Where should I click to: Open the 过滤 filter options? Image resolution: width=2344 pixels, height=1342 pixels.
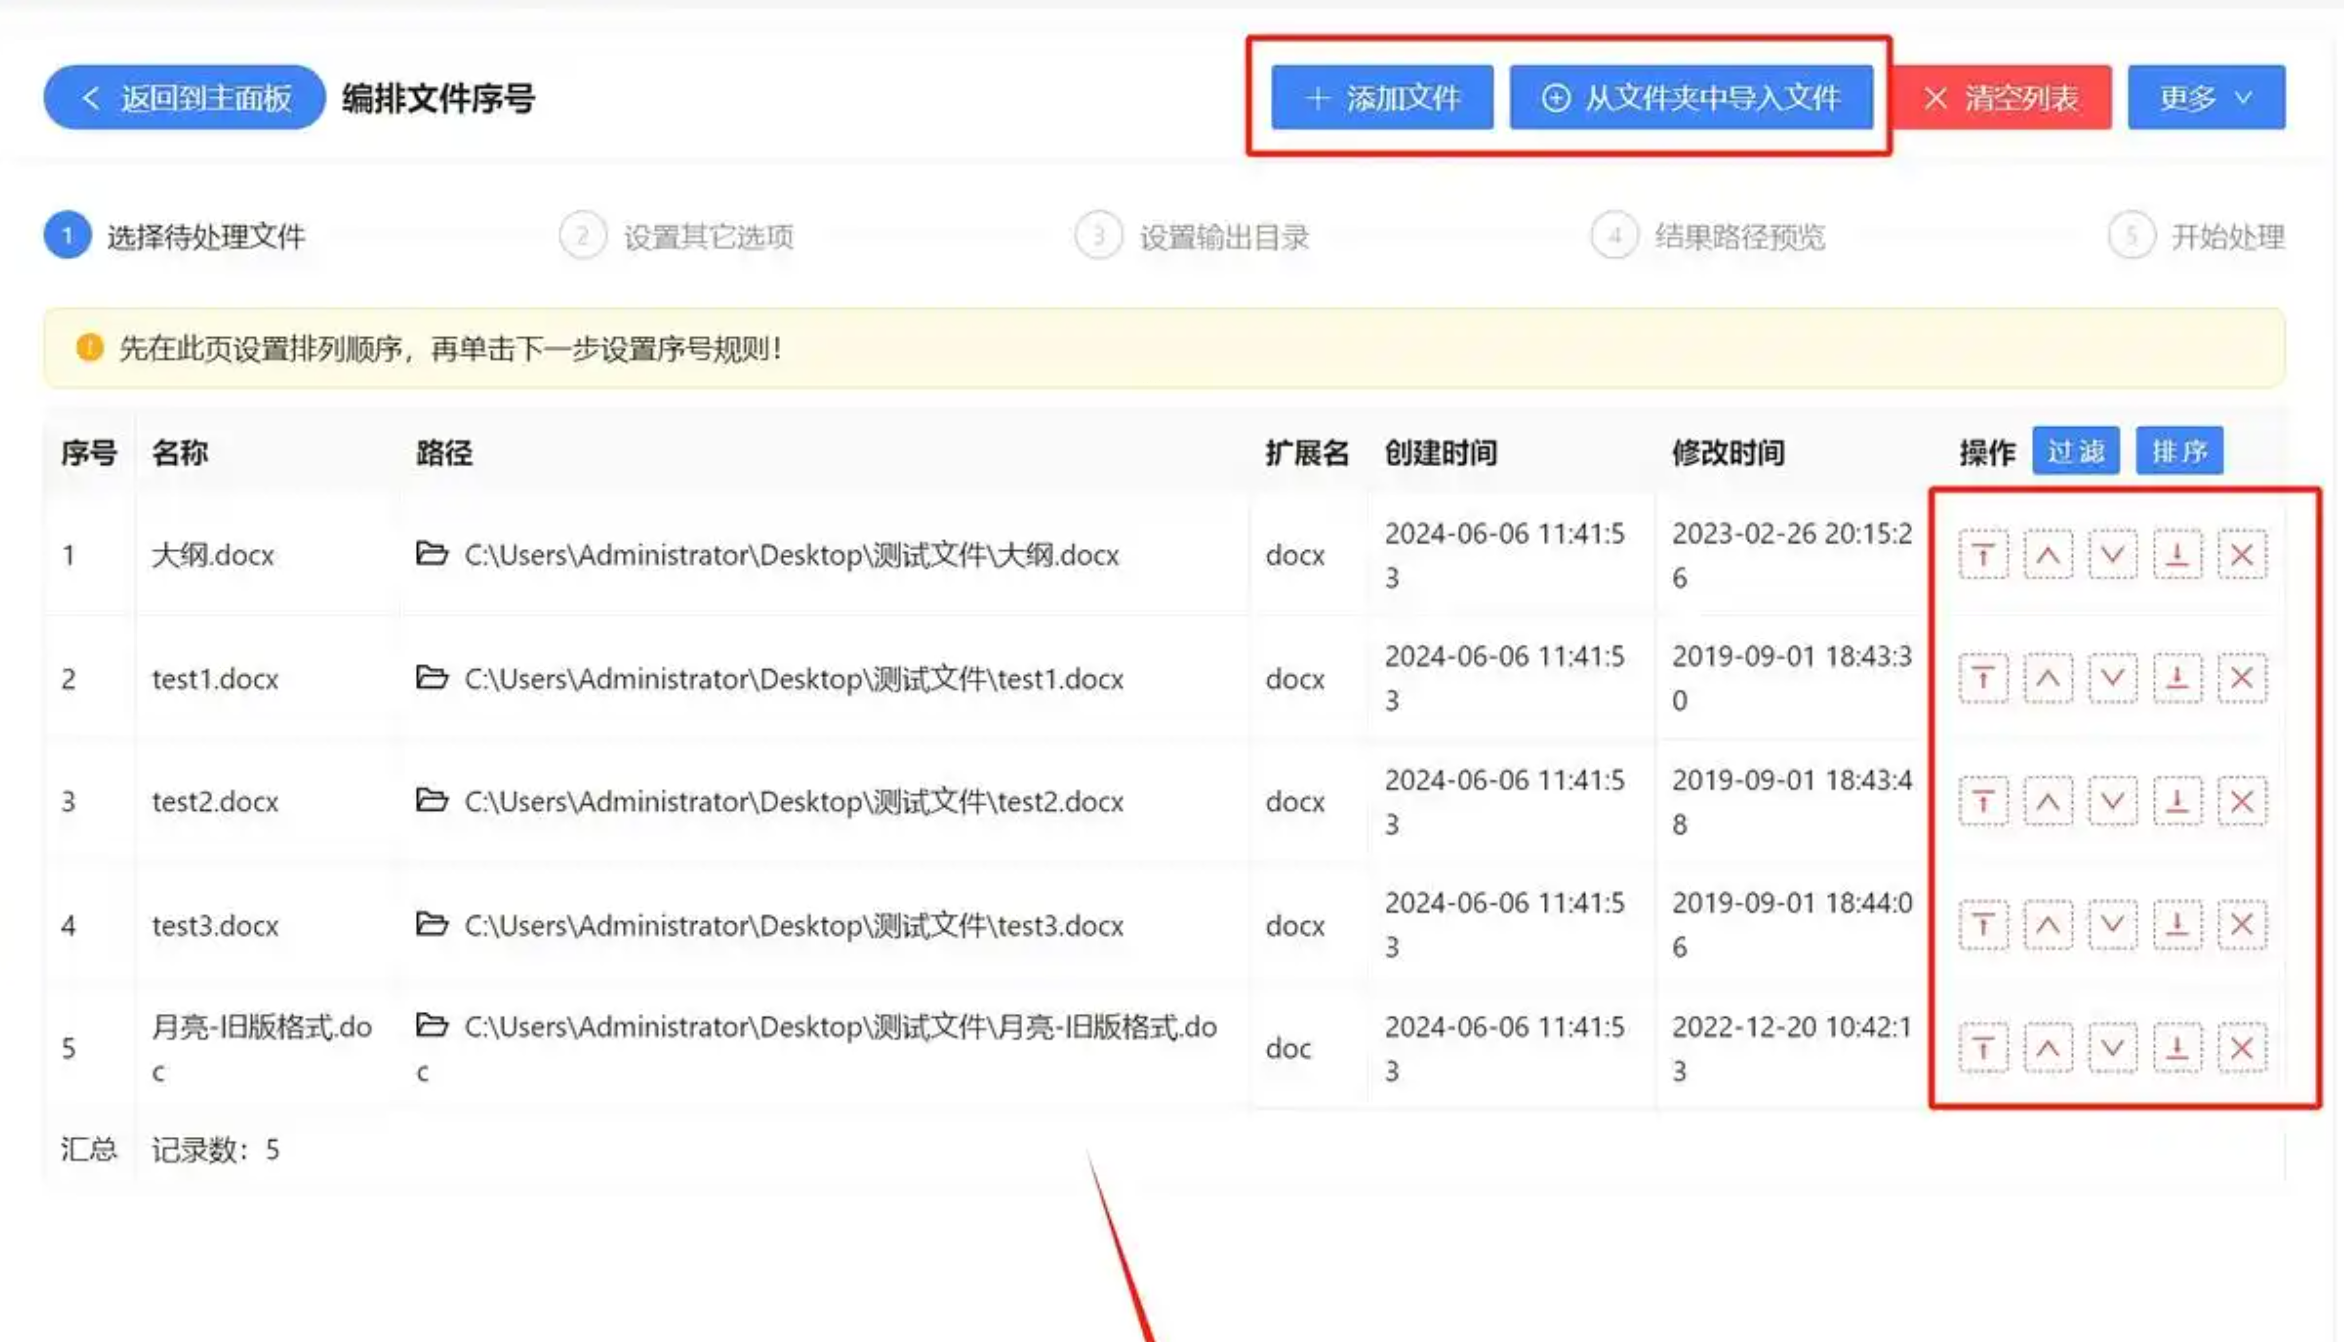(x=2075, y=452)
